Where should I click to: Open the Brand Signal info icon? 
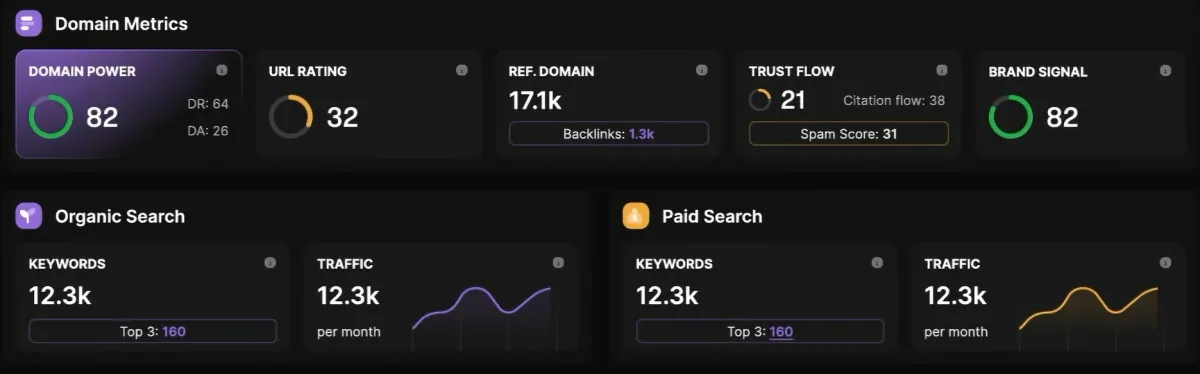point(1165,70)
